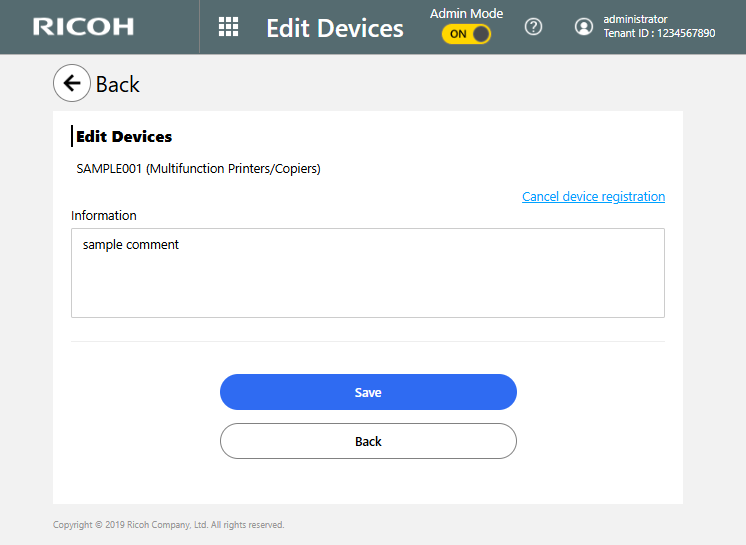Viewport: 746px width, 545px height.
Task: Click the Edit Devices title in top bar
Action: 334,28
